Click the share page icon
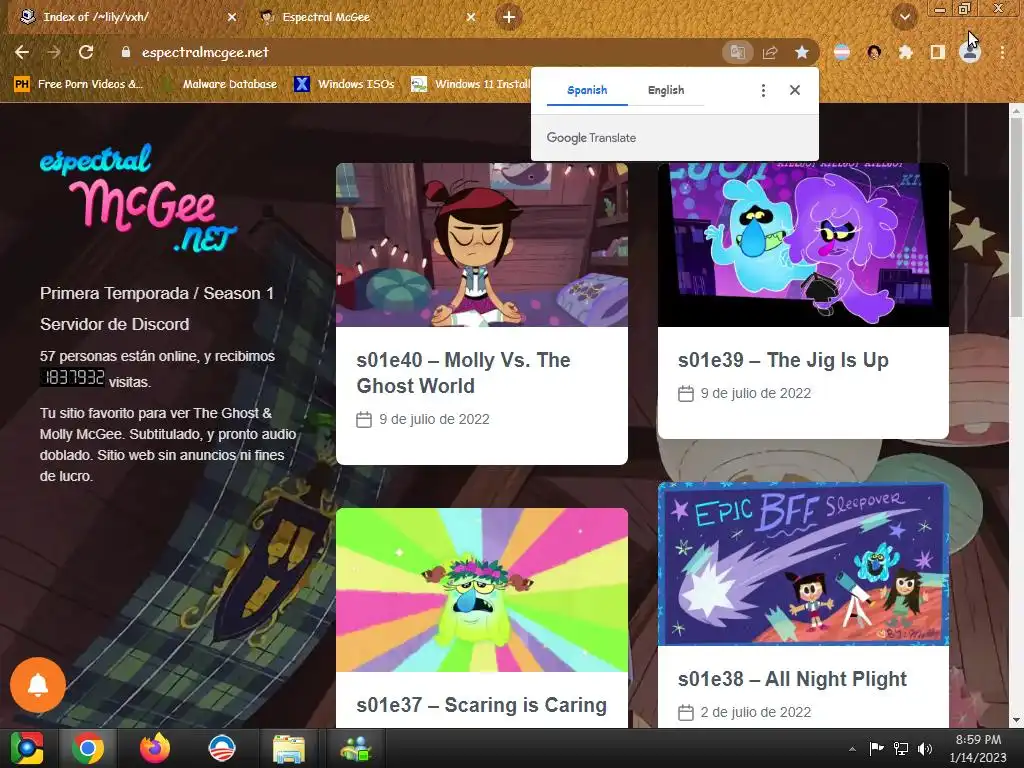This screenshot has width=1024, height=768. 770,52
